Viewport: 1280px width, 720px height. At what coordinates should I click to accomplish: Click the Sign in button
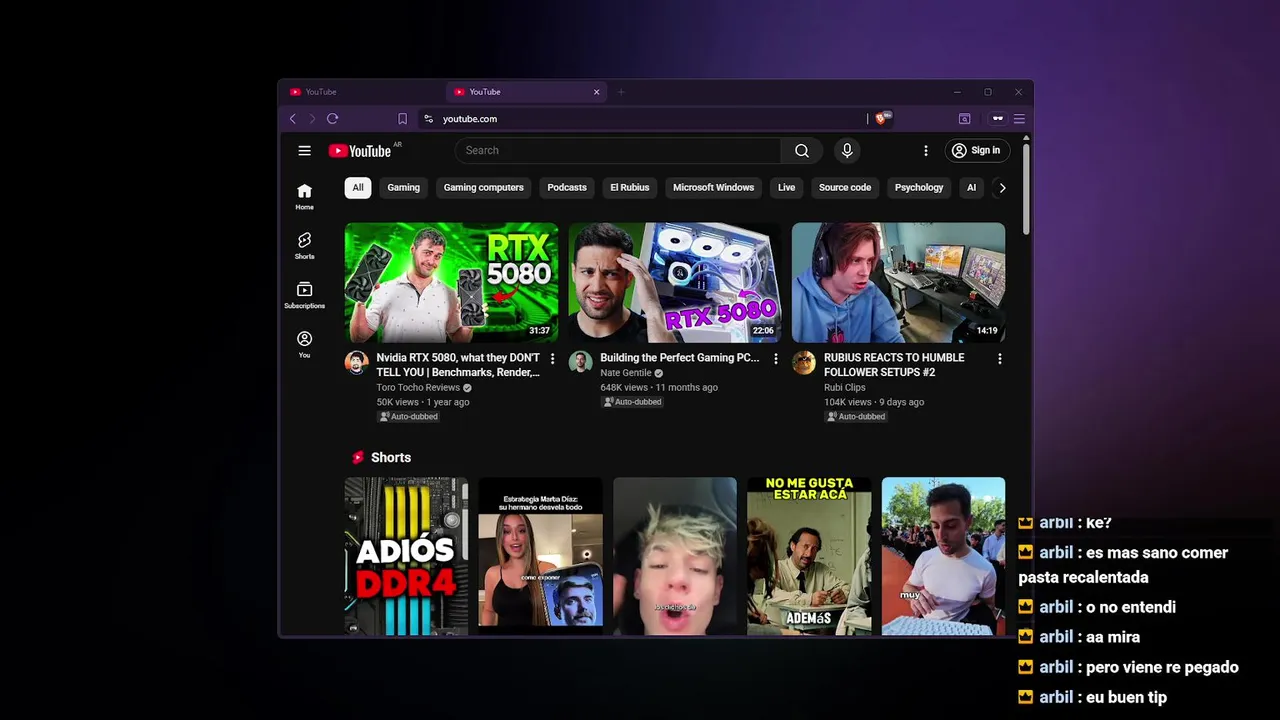976,151
